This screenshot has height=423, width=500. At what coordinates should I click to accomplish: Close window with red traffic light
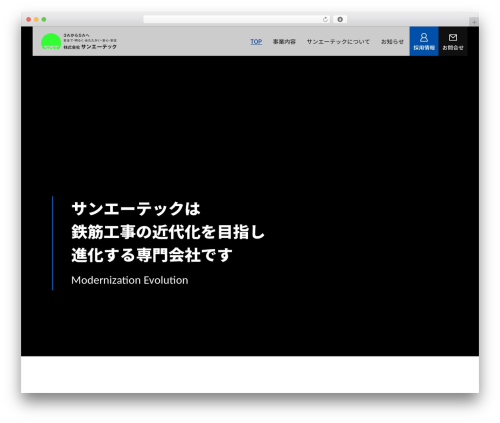(x=29, y=19)
